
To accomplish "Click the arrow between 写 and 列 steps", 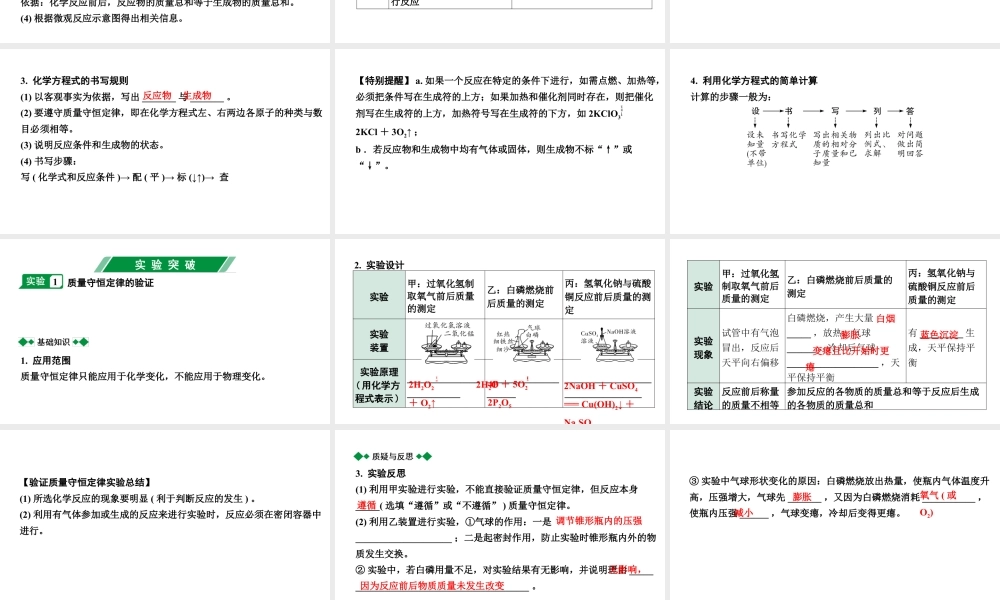I will tap(855, 110).
